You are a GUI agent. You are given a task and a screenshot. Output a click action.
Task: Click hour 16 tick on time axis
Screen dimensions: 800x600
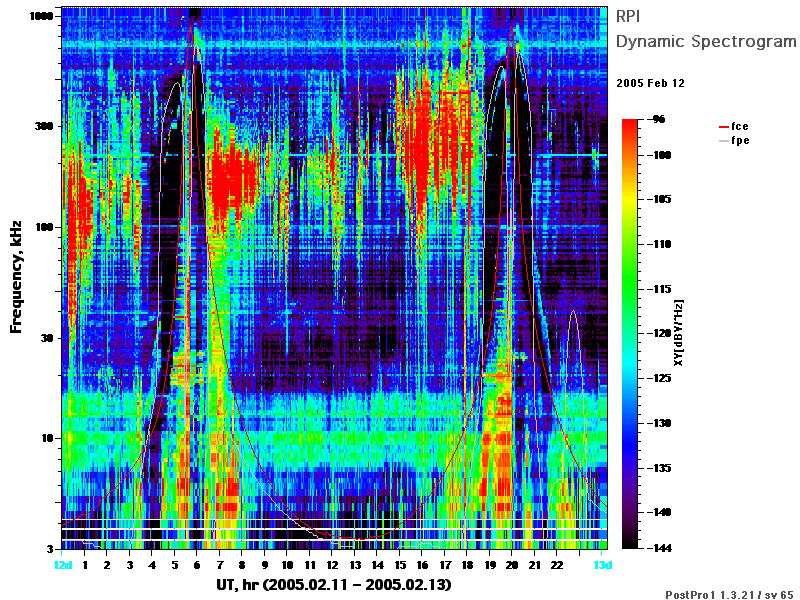pos(422,565)
